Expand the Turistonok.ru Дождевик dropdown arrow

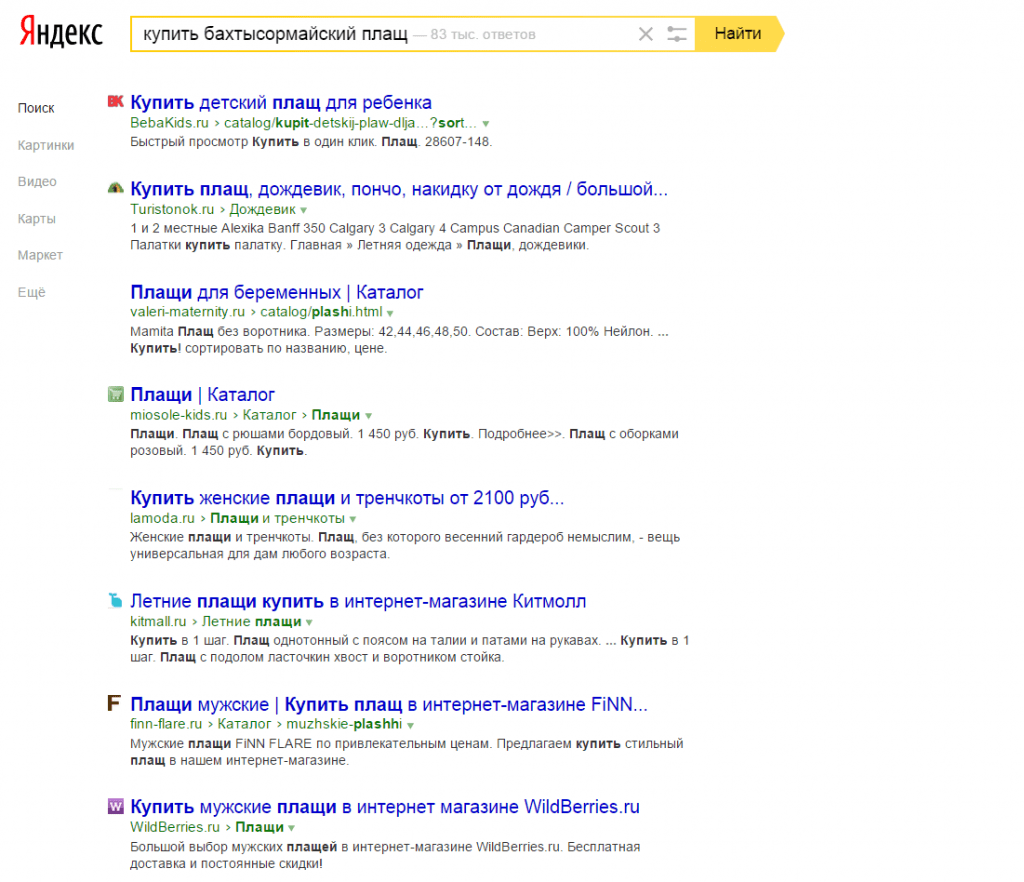pos(304,210)
